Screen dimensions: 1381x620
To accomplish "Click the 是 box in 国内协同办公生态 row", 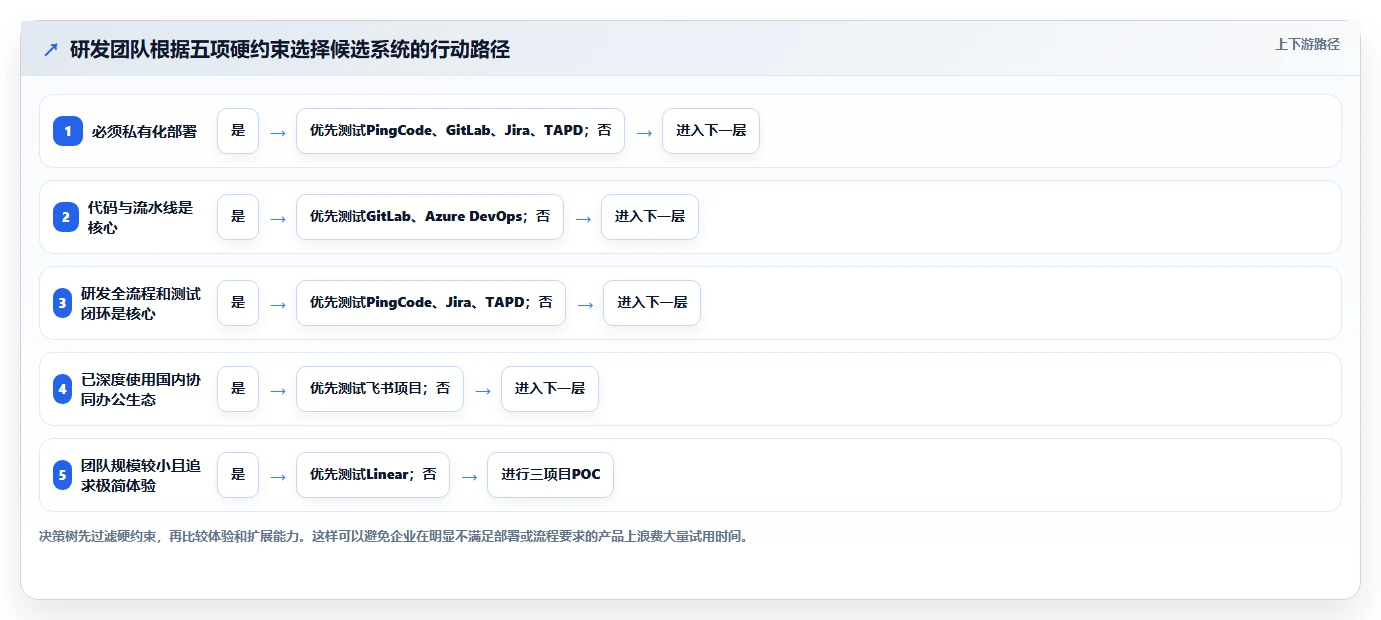I will coord(238,389).
